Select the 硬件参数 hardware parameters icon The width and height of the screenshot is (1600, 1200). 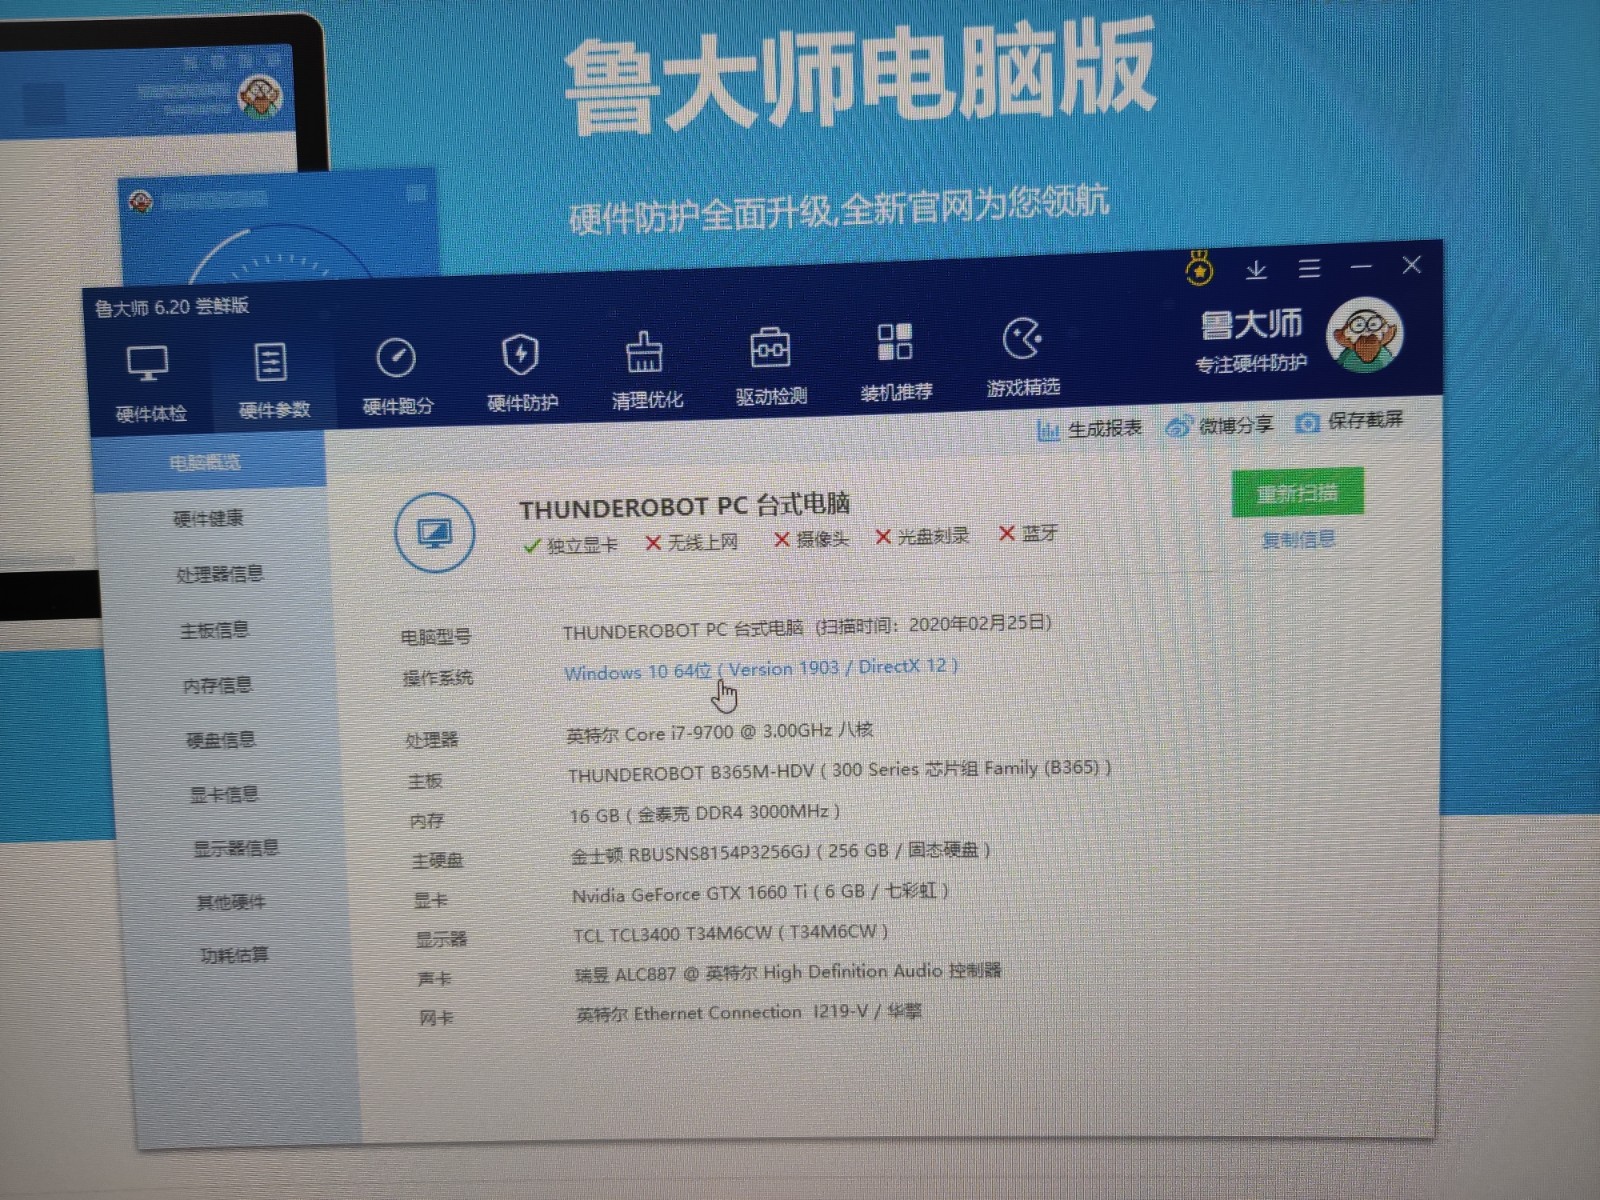(271, 363)
